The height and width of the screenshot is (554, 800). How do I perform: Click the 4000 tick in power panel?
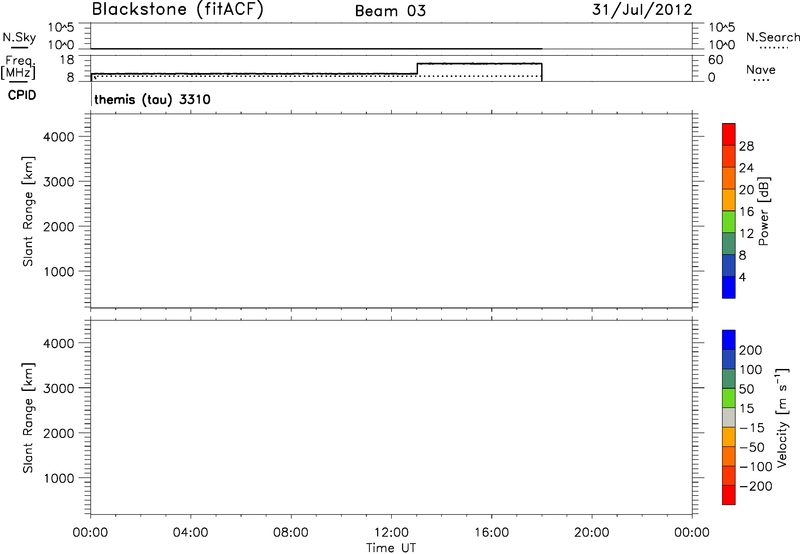pyautogui.click(x=59, y=137)
